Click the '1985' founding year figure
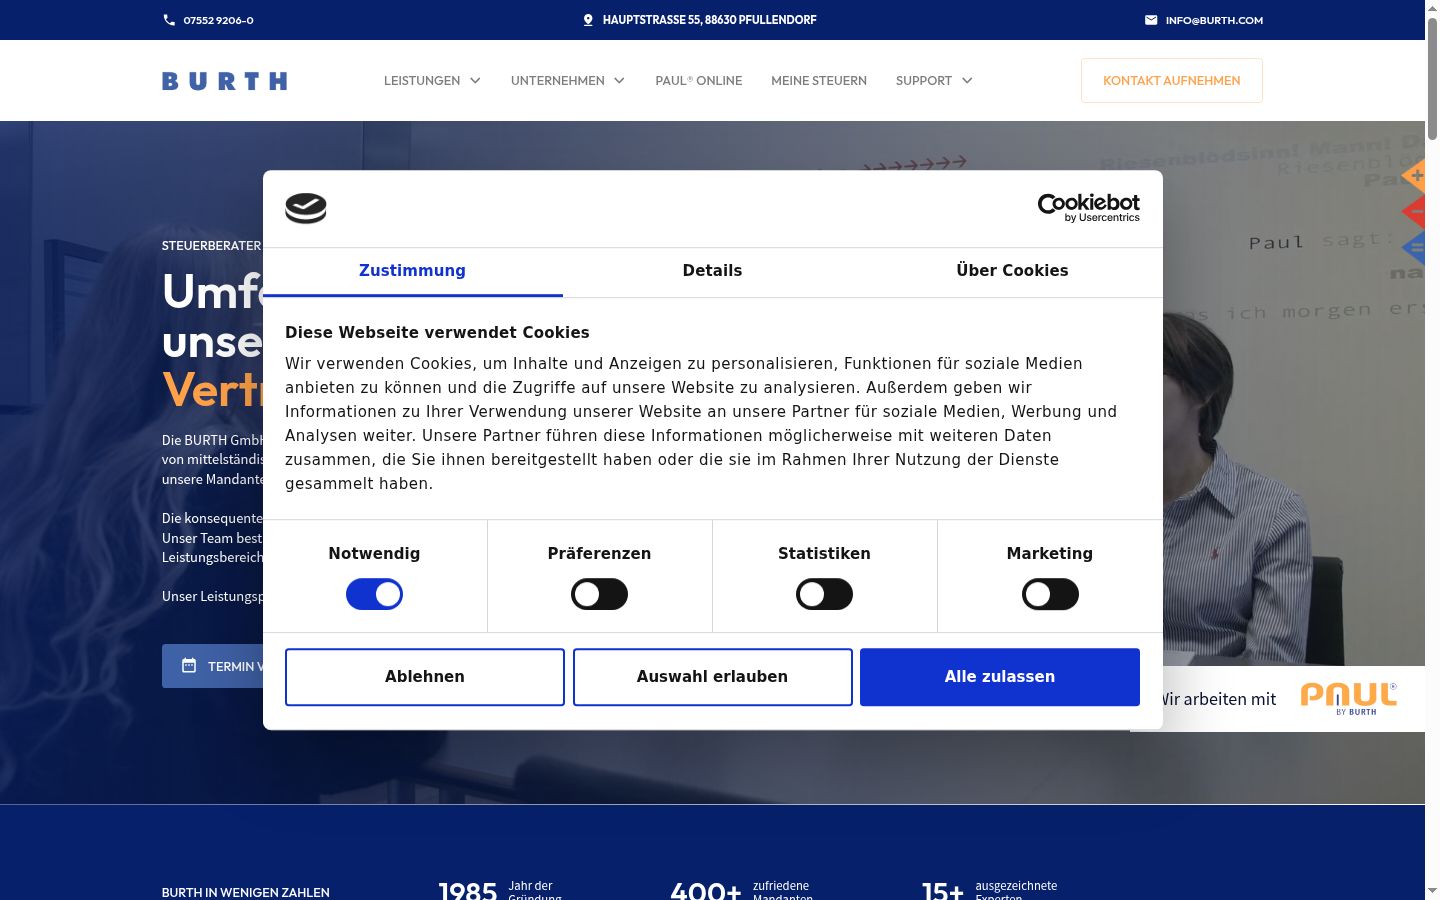 [468, 890]
